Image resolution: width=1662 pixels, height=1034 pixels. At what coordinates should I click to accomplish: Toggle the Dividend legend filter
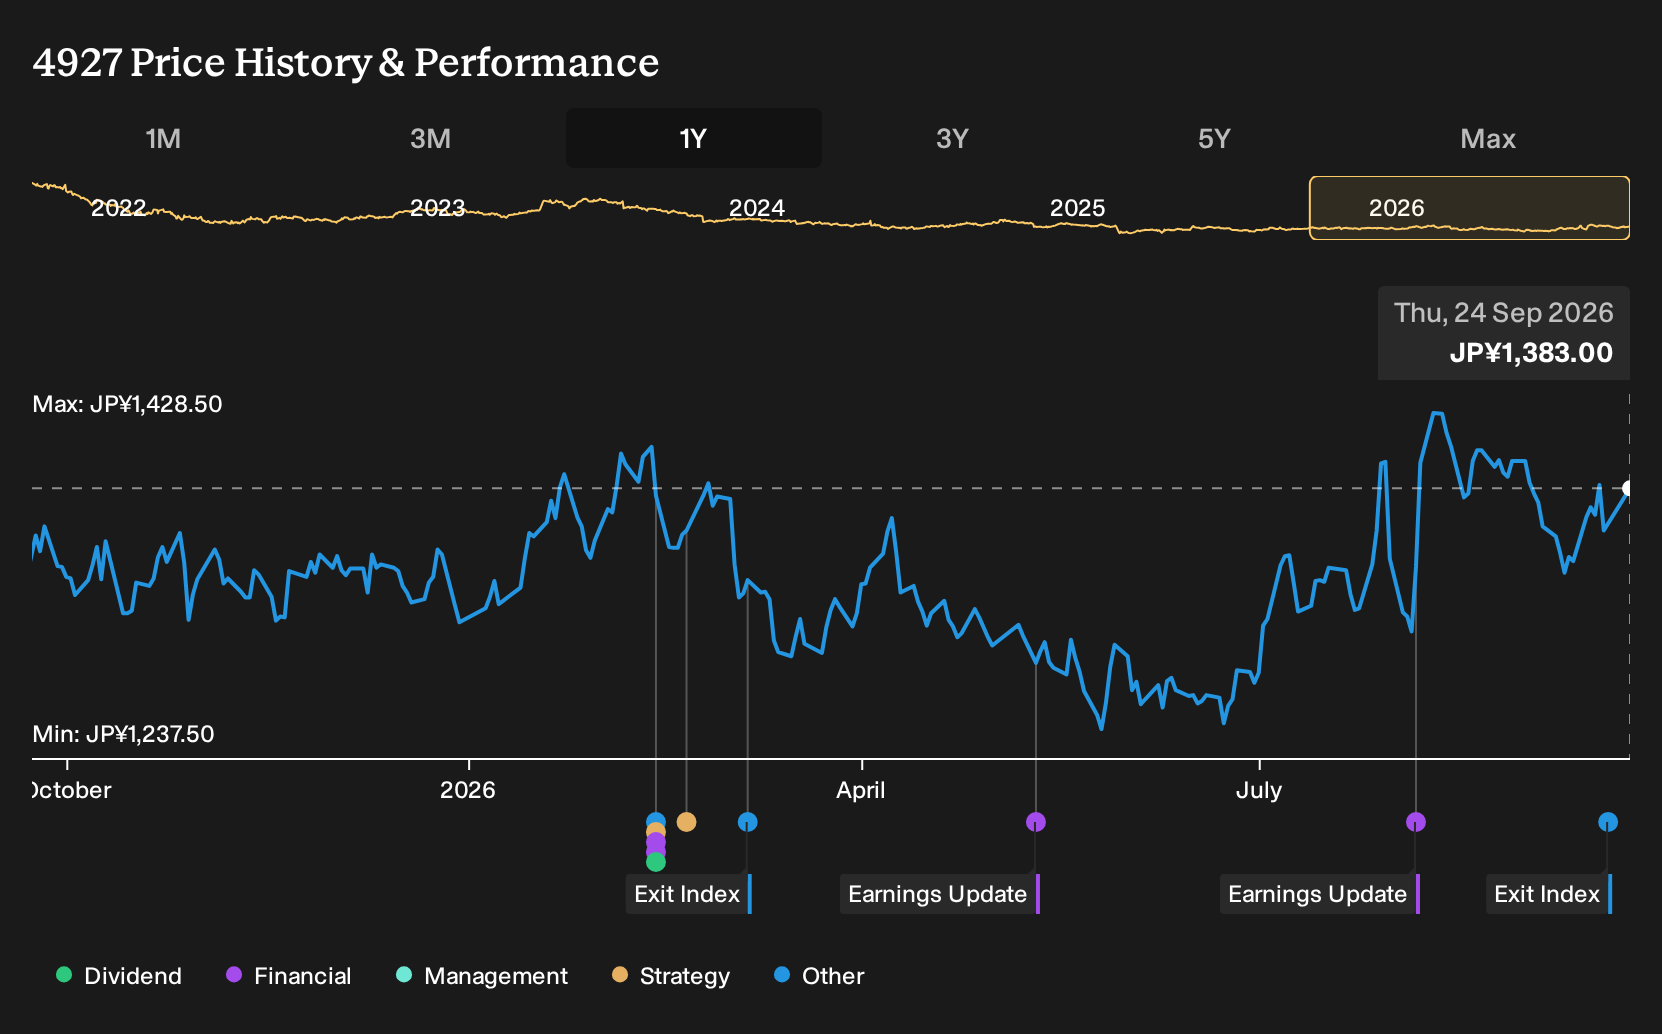(119, 976)
